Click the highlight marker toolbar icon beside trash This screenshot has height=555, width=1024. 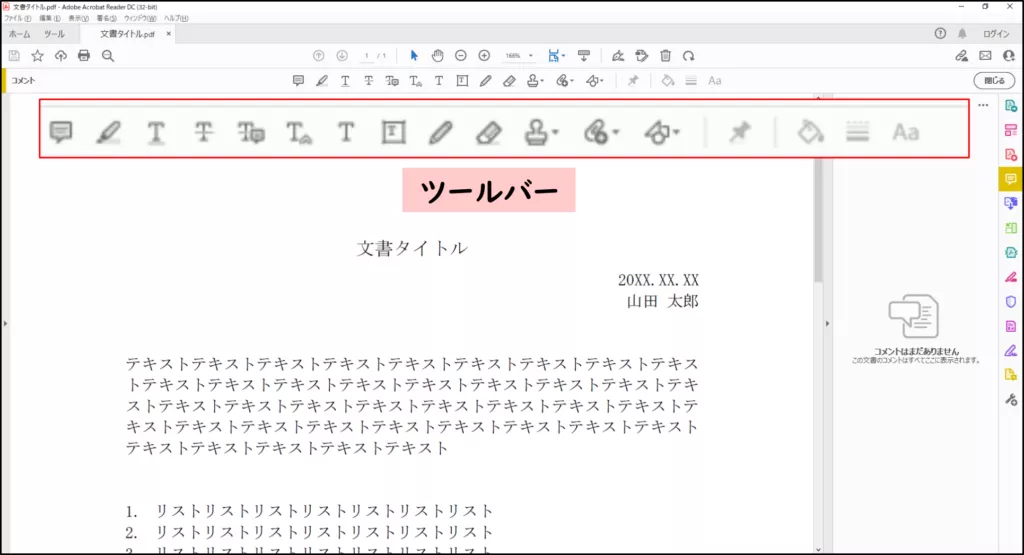coord(641,56)
